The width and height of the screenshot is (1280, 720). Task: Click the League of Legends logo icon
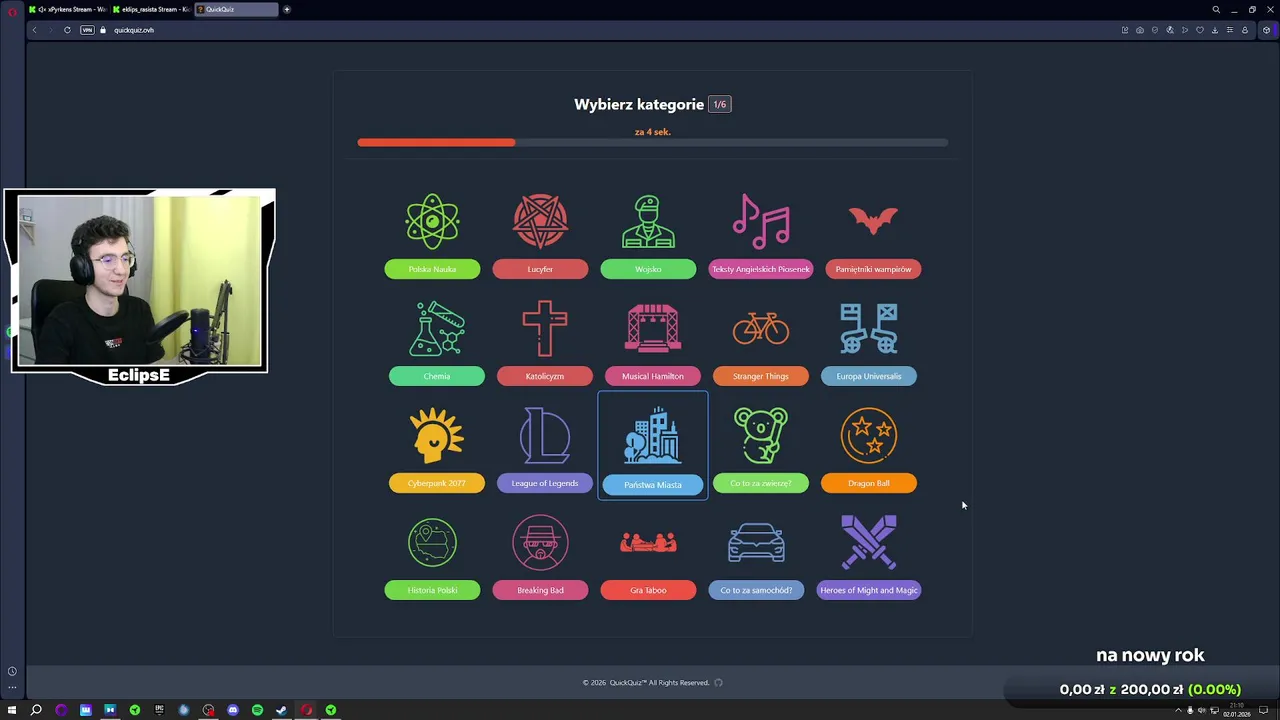tap(545, 436)
